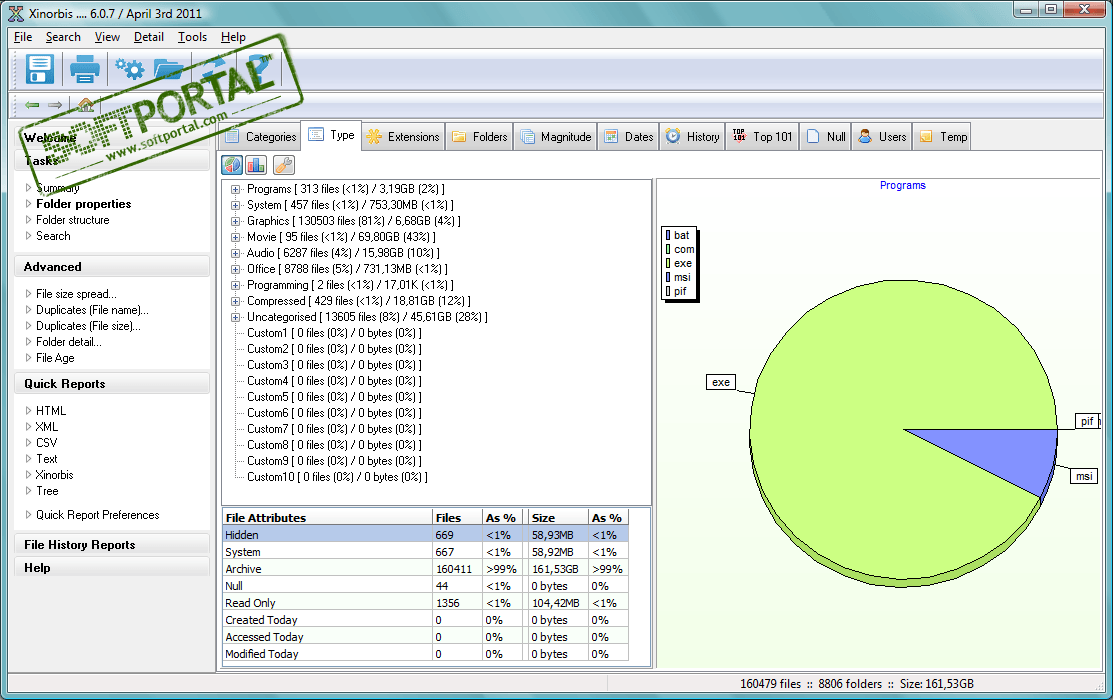
Task: Open settings with the gears icon
Action: pos(129,69)
